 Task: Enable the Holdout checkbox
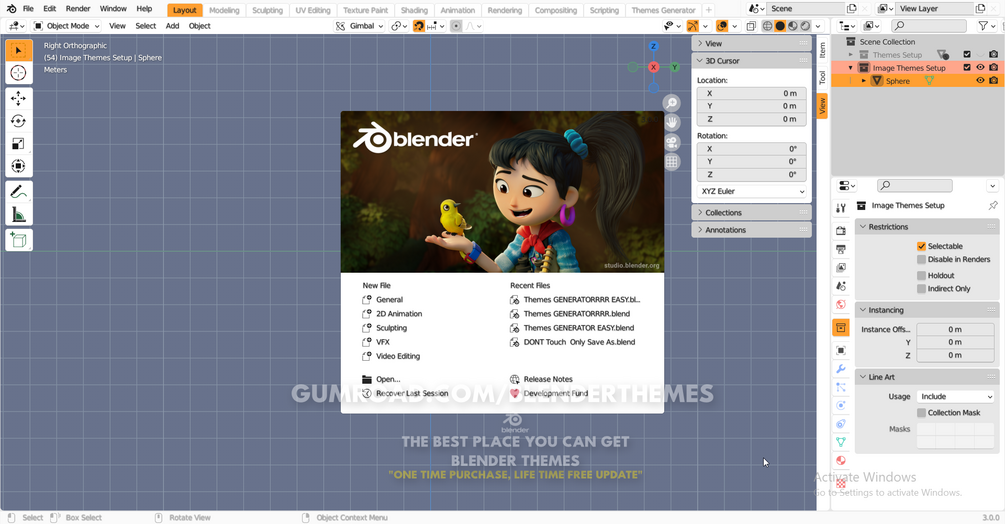[x=921, y=275]
